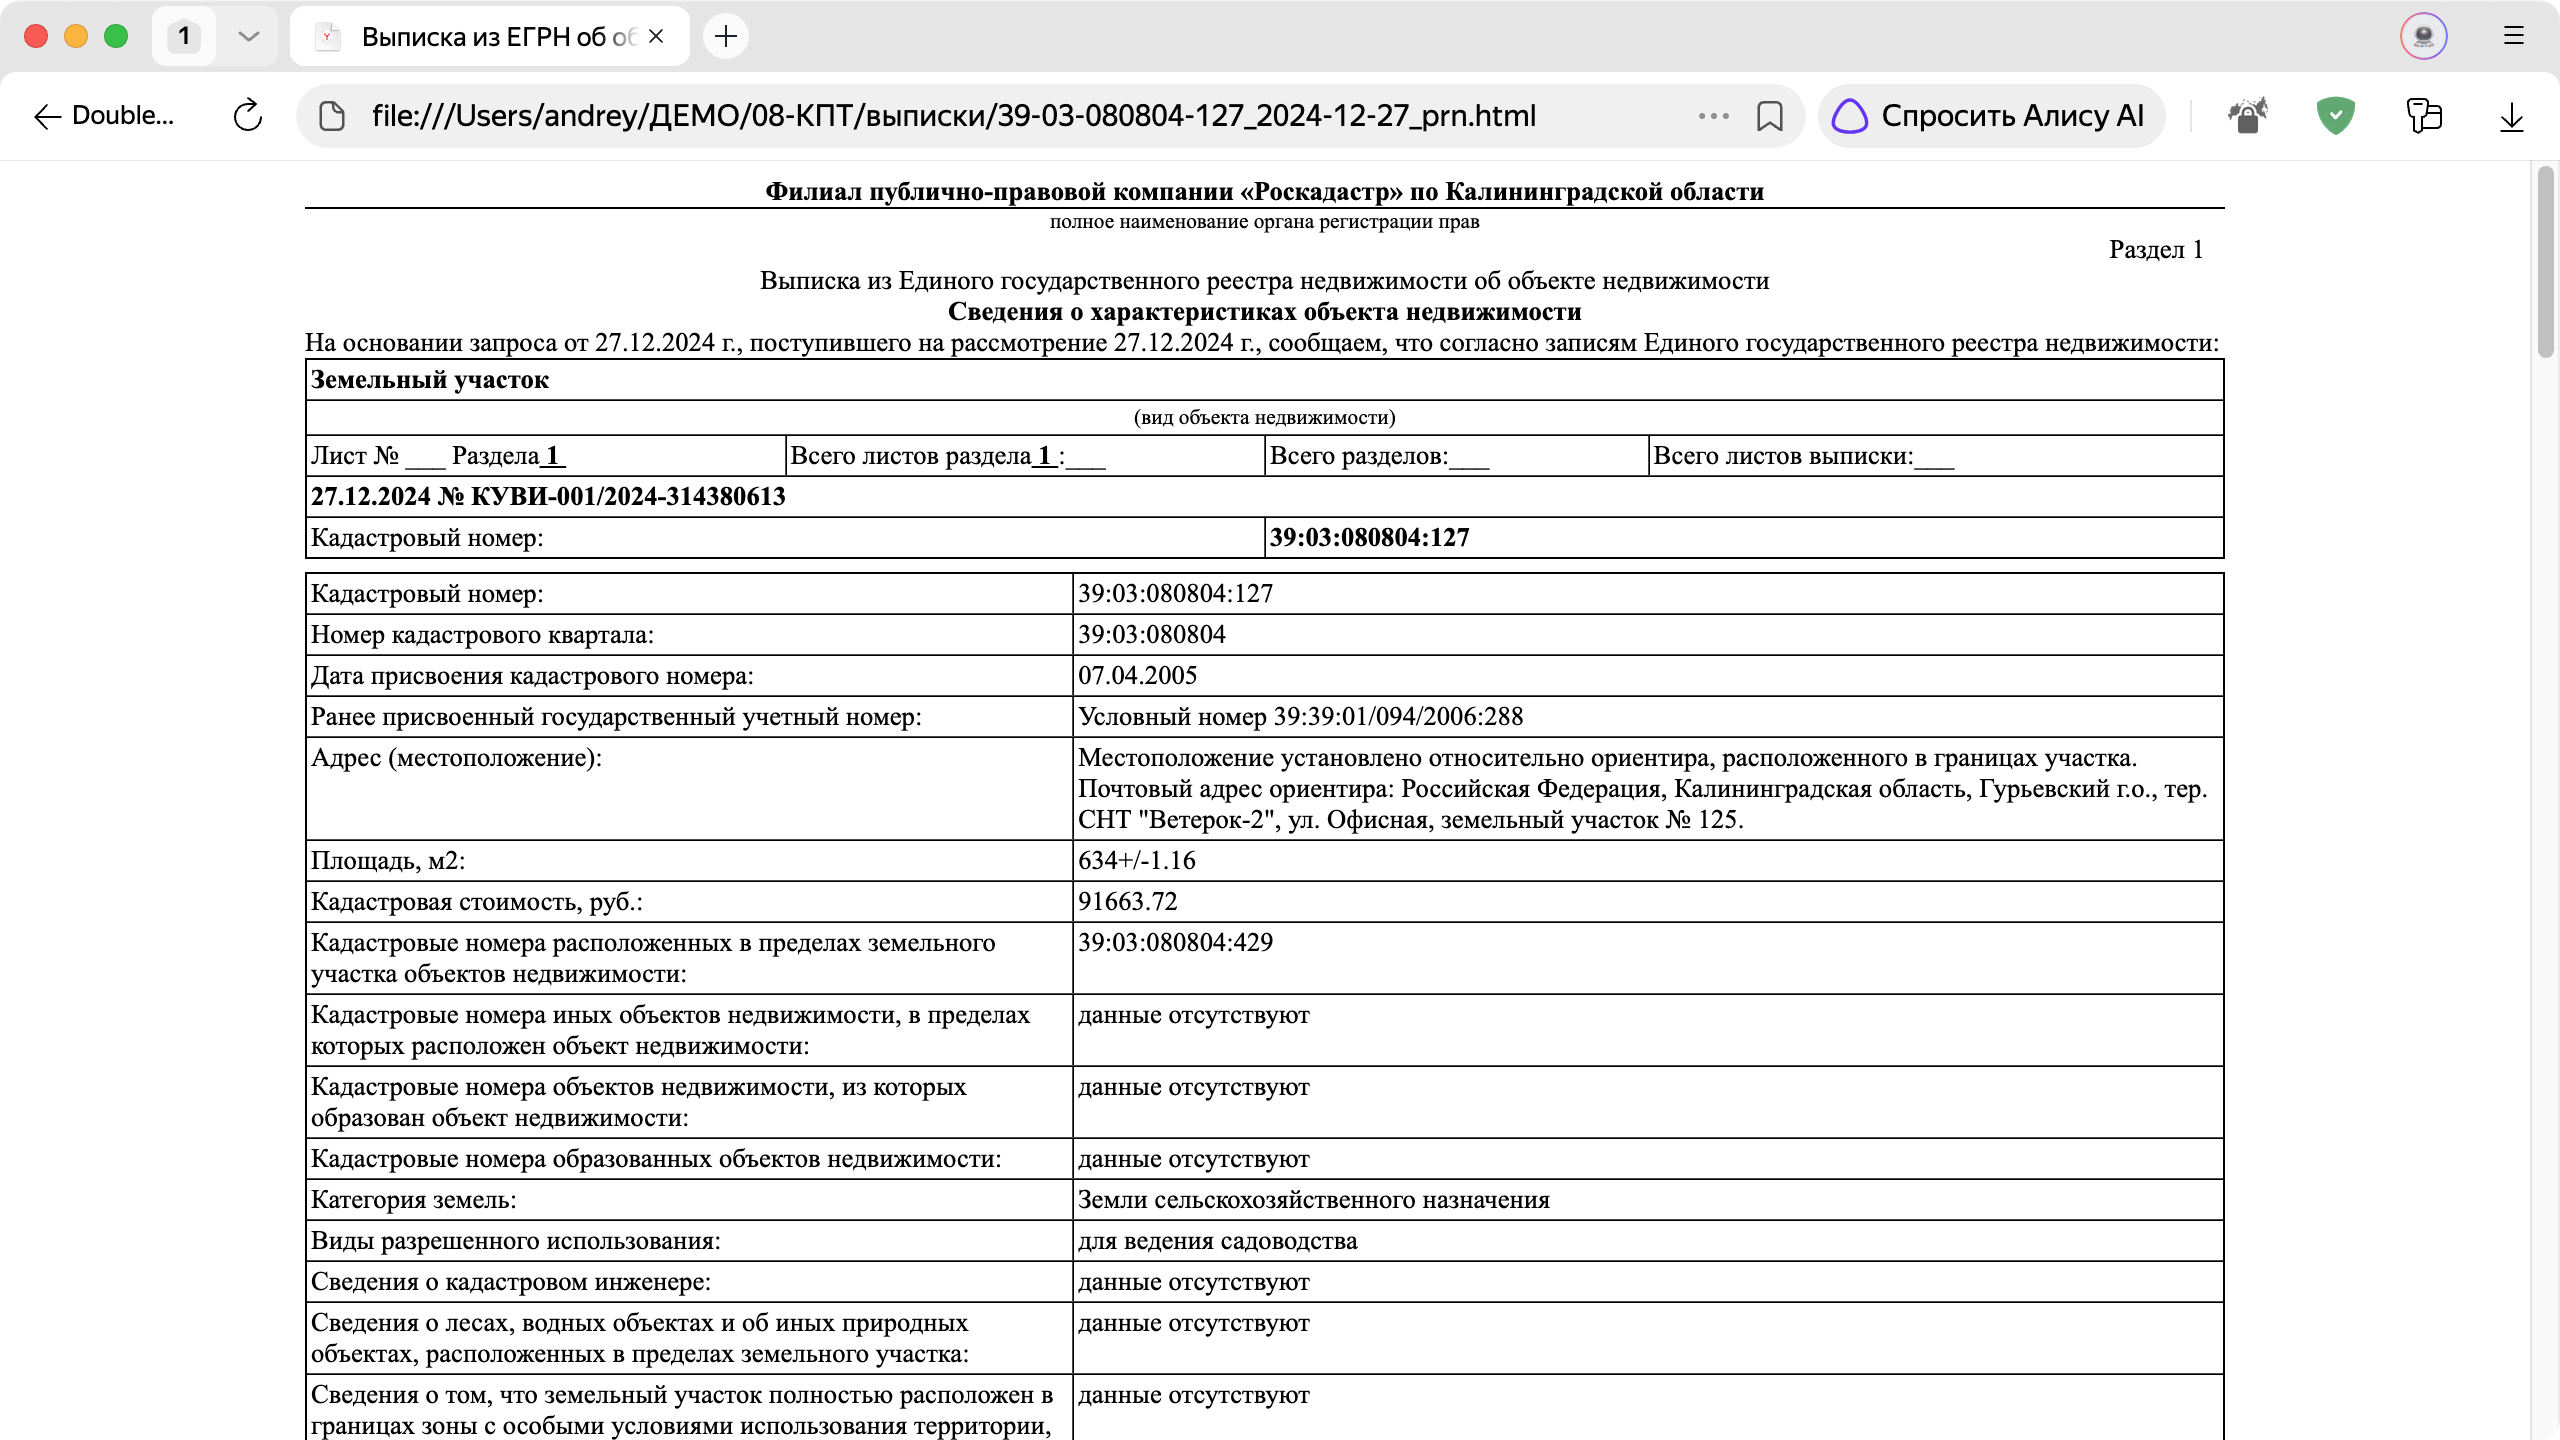The image size is (2560, 1440).
Task: Open the extensions lock-and-spray icon
Action: [2247, 116]
